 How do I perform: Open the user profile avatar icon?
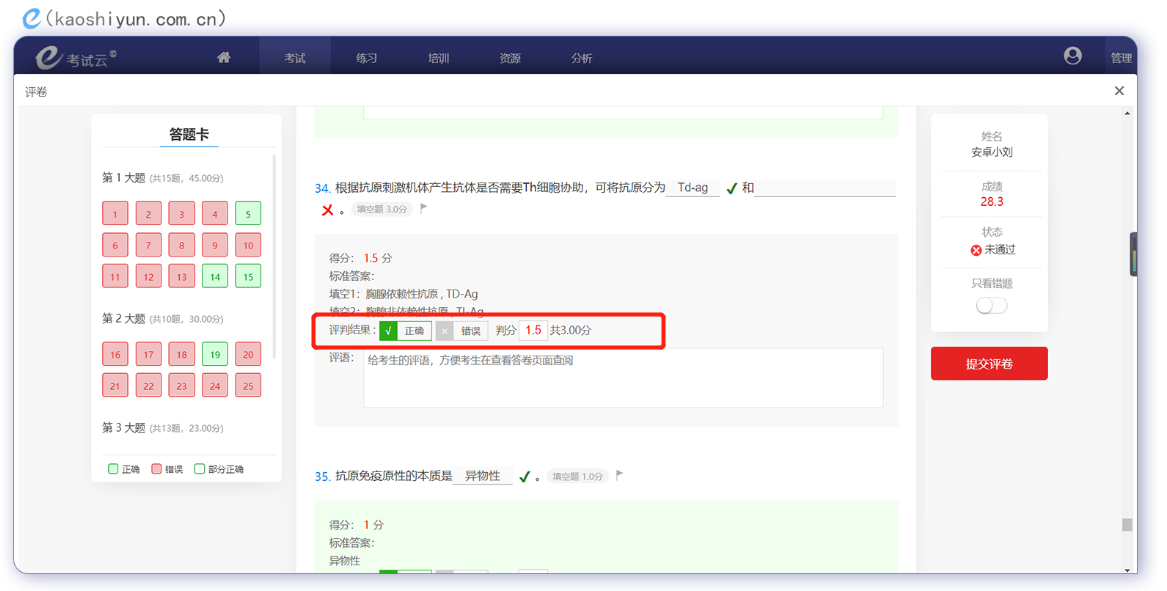click(1072, 56)
